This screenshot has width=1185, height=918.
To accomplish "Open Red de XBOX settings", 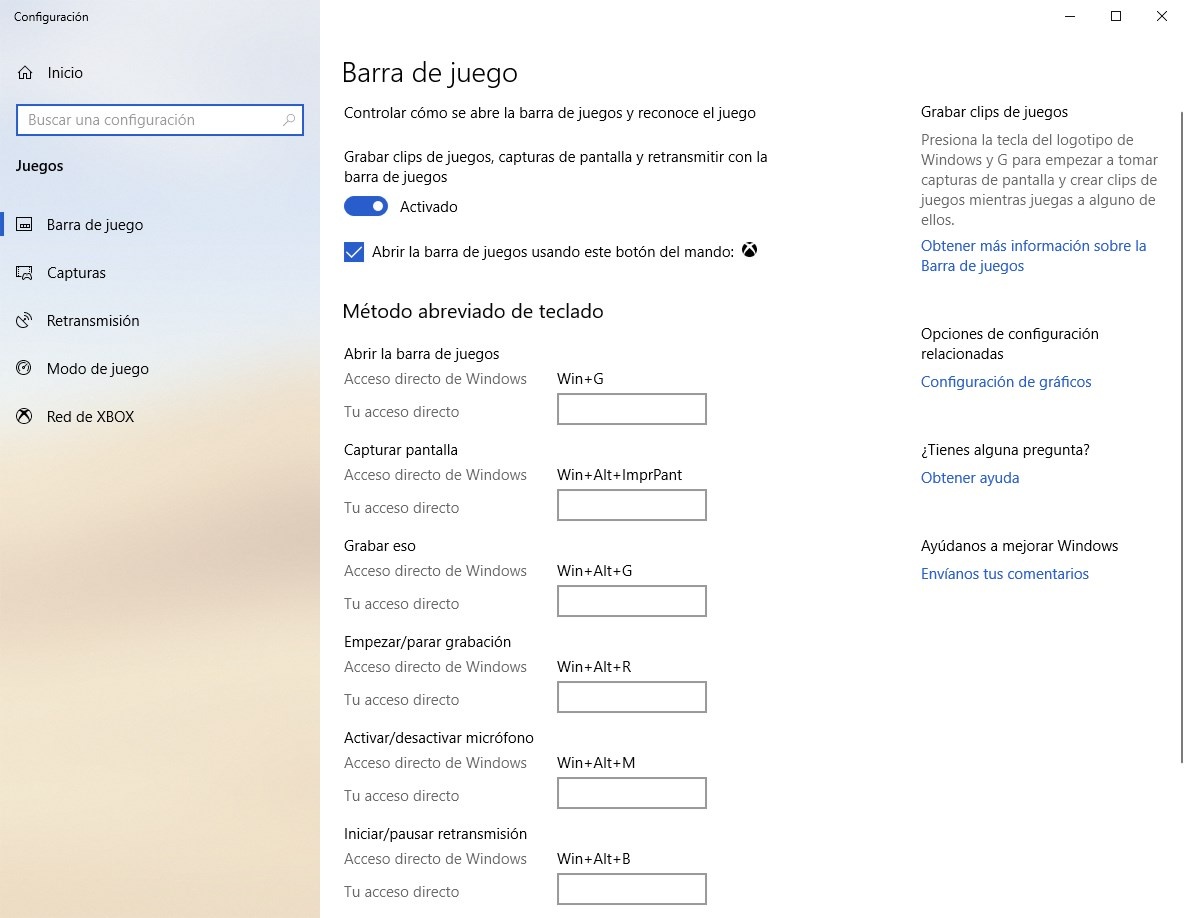I will [160, 416].
